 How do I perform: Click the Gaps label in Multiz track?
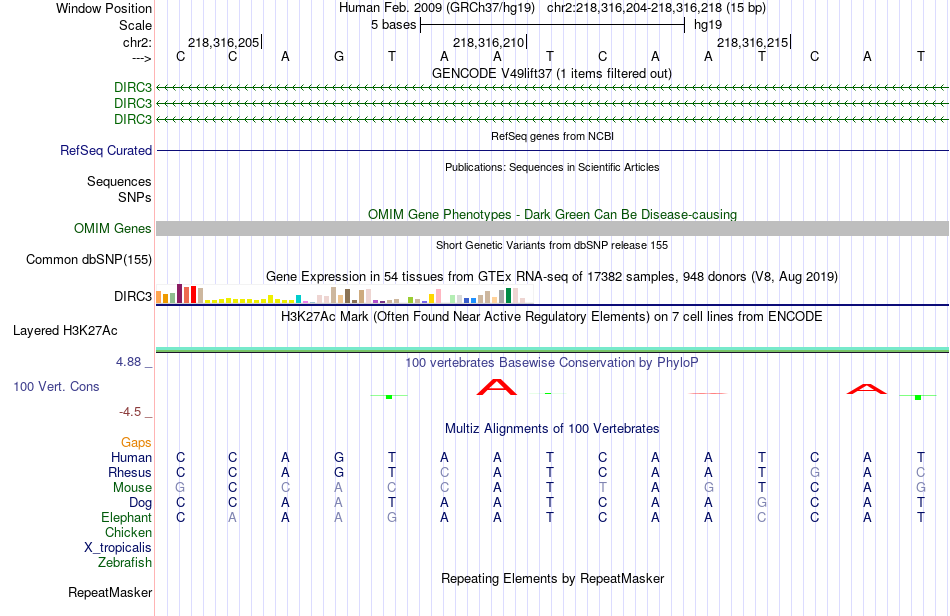click(136, 443)
